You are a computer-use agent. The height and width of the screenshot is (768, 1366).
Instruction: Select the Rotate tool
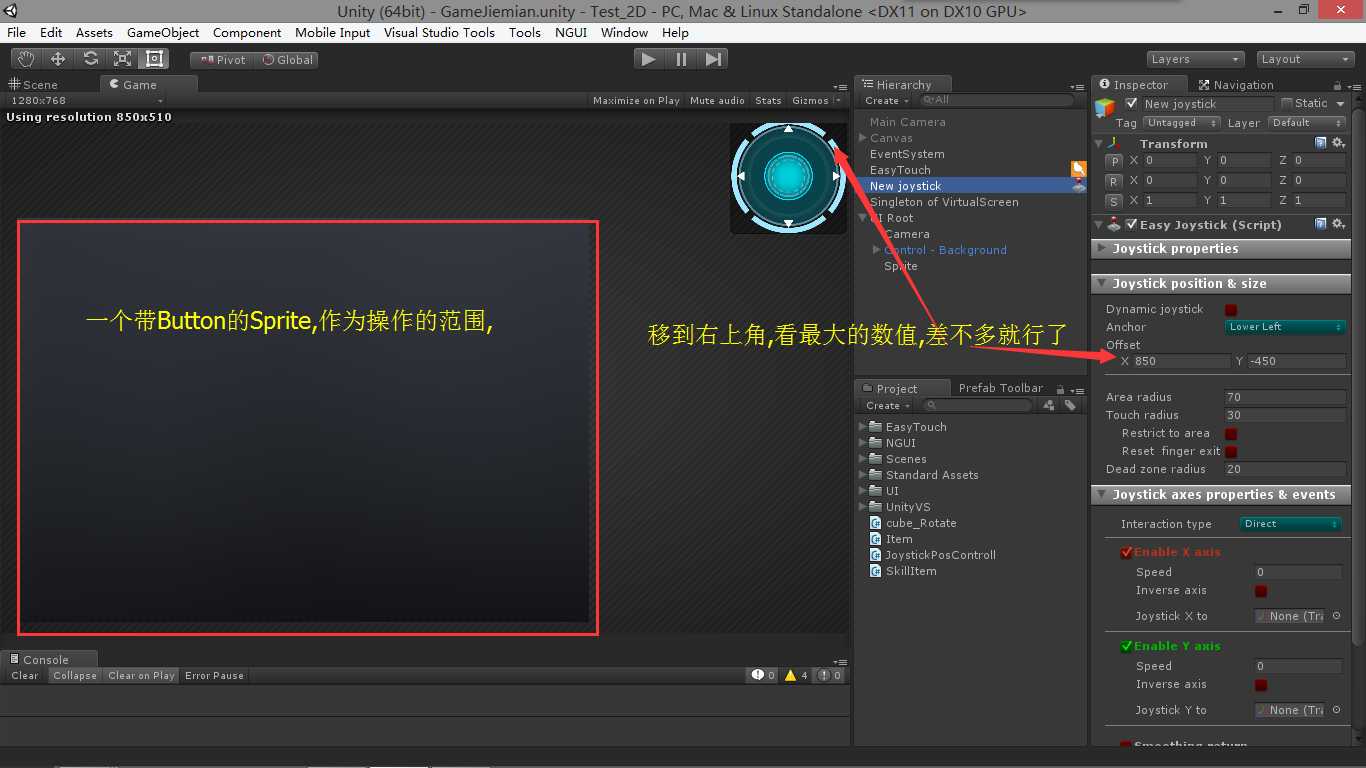pyautogui.click(x=89, y=59)
